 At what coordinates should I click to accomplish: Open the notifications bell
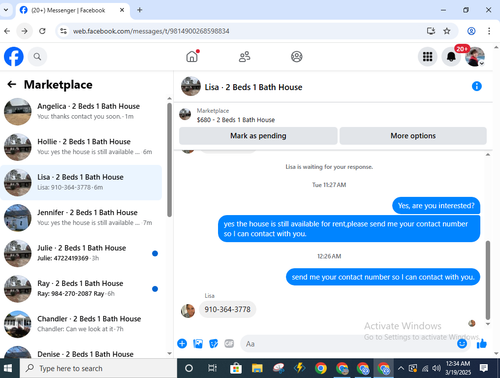451,56
